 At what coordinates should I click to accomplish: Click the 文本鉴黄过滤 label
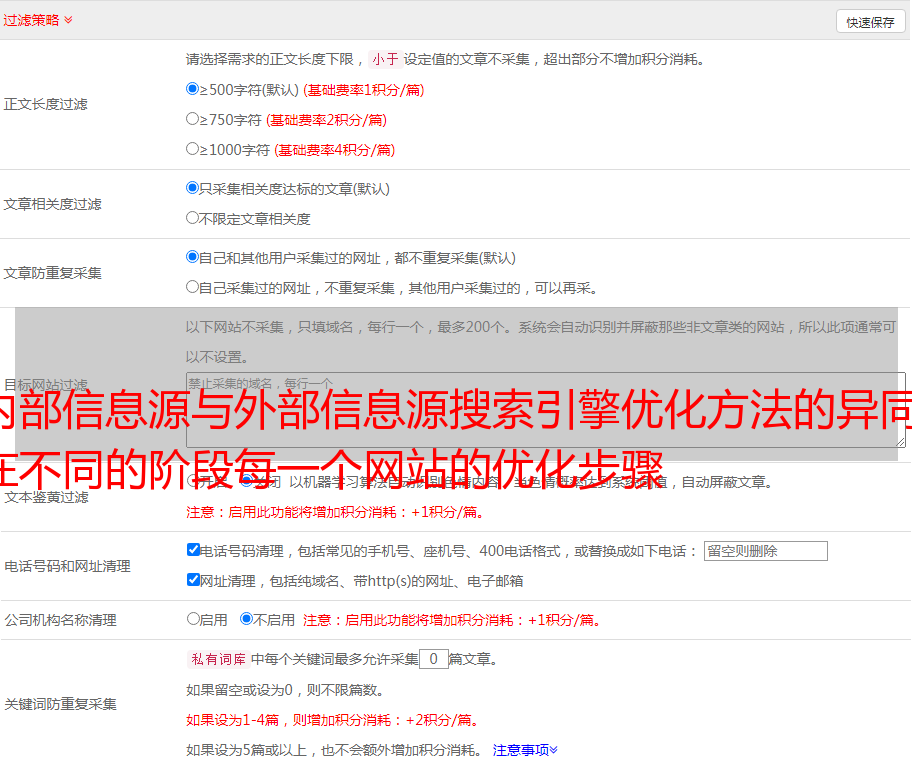point(47,497)
